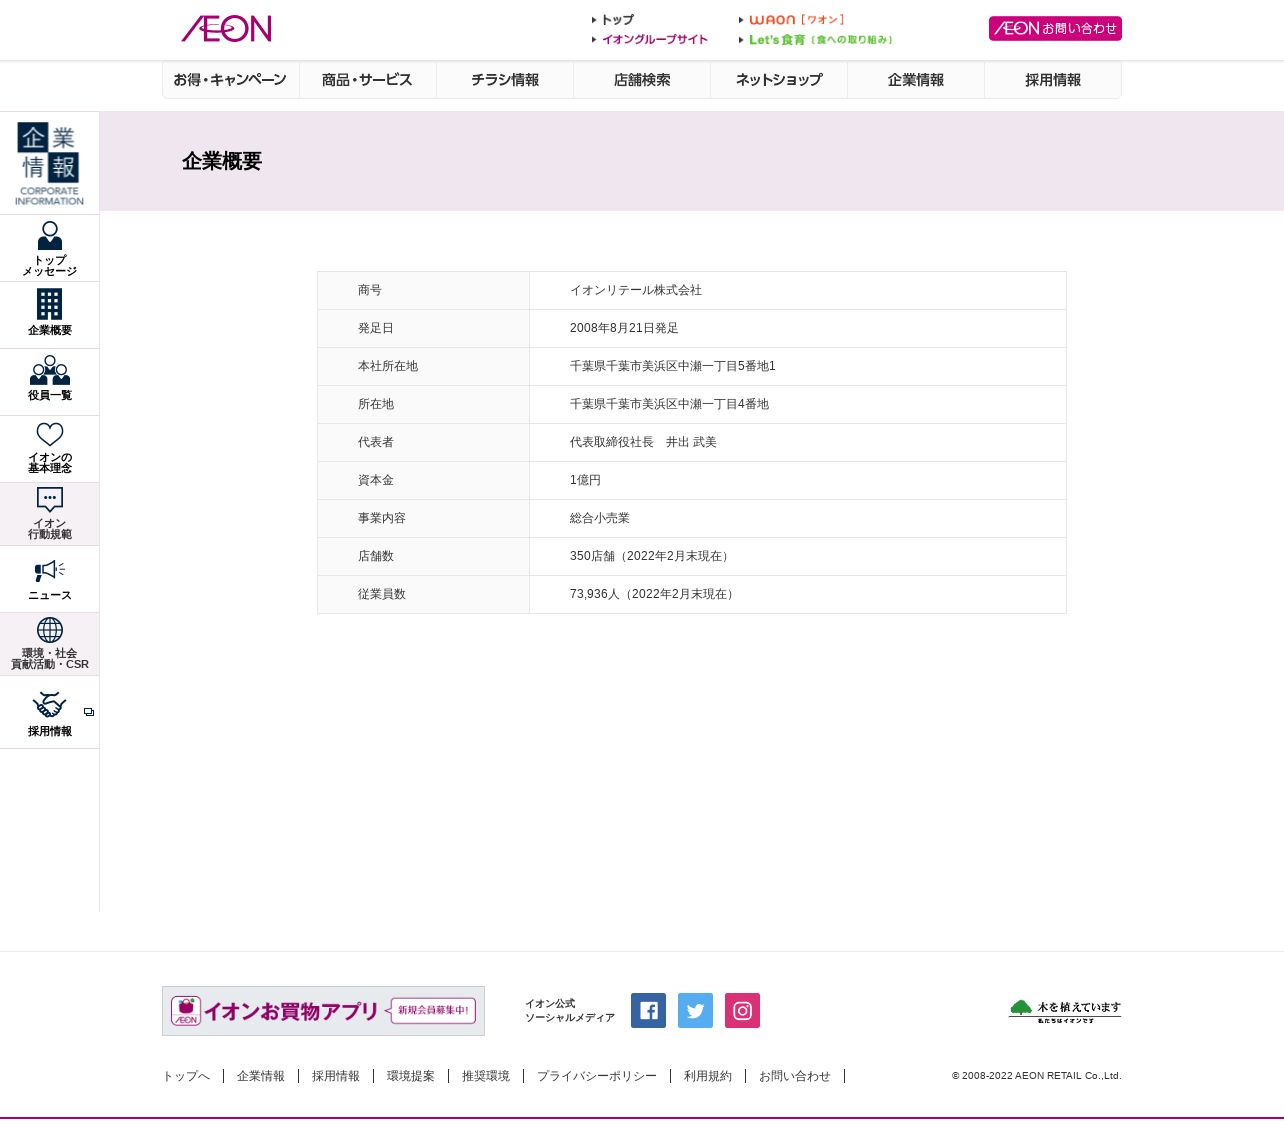Click the トップ header link
The image size is (1284, 1133).
[x=613, y=20]
